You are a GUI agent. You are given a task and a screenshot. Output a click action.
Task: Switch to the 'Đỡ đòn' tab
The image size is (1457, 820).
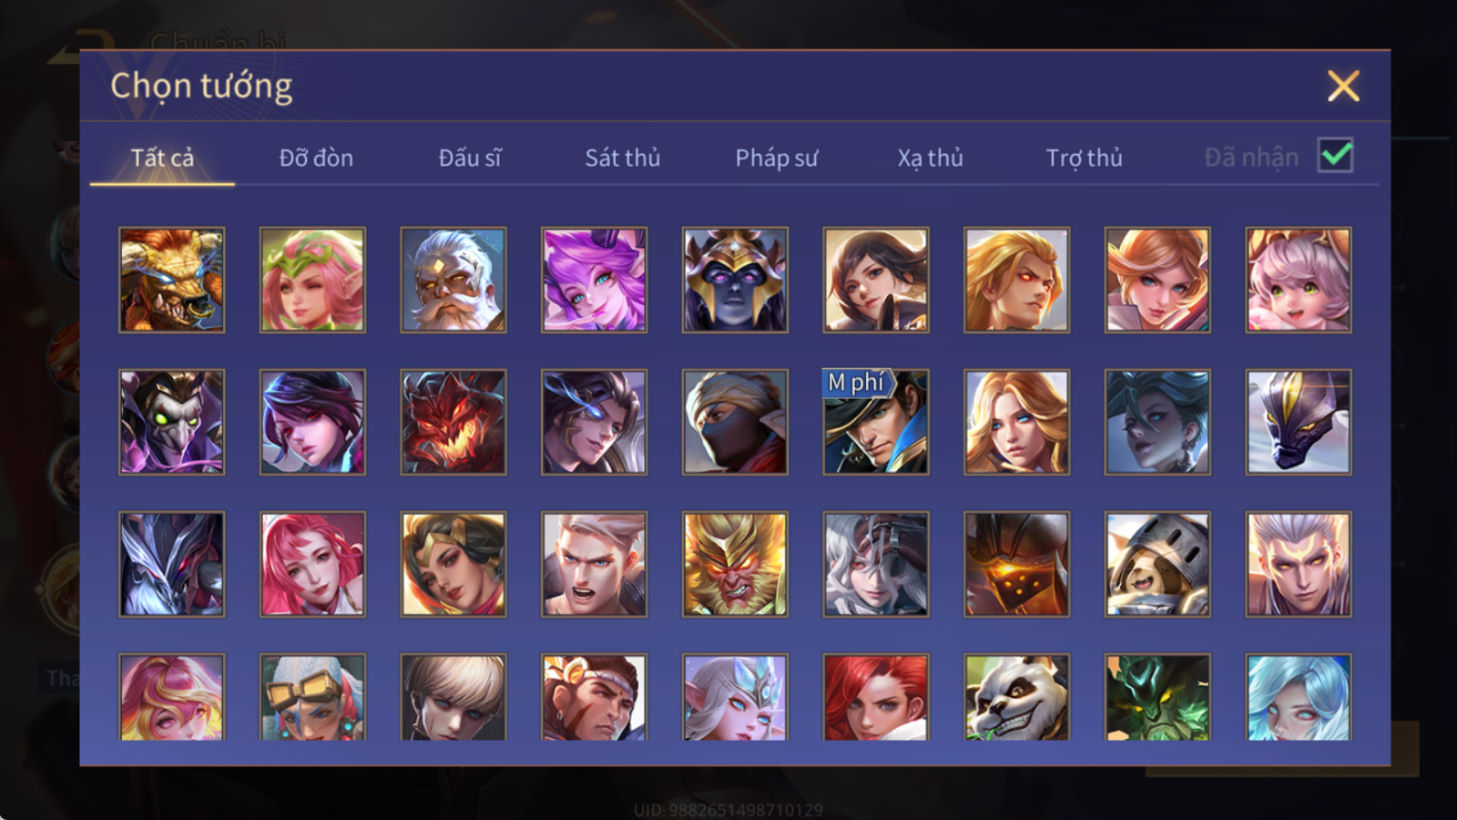[316, 158]
